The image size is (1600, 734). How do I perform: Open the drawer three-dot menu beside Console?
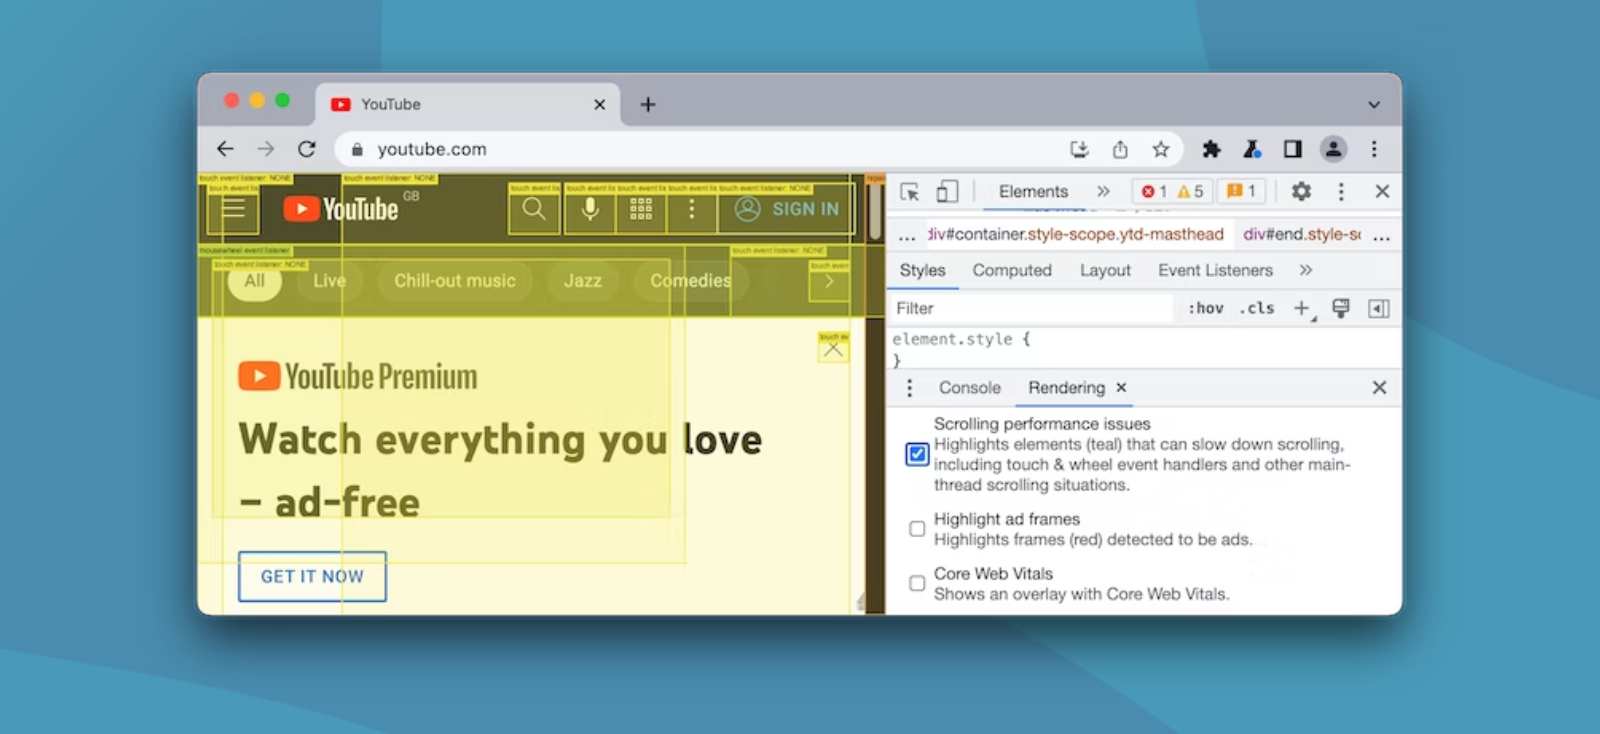[909, 388]
